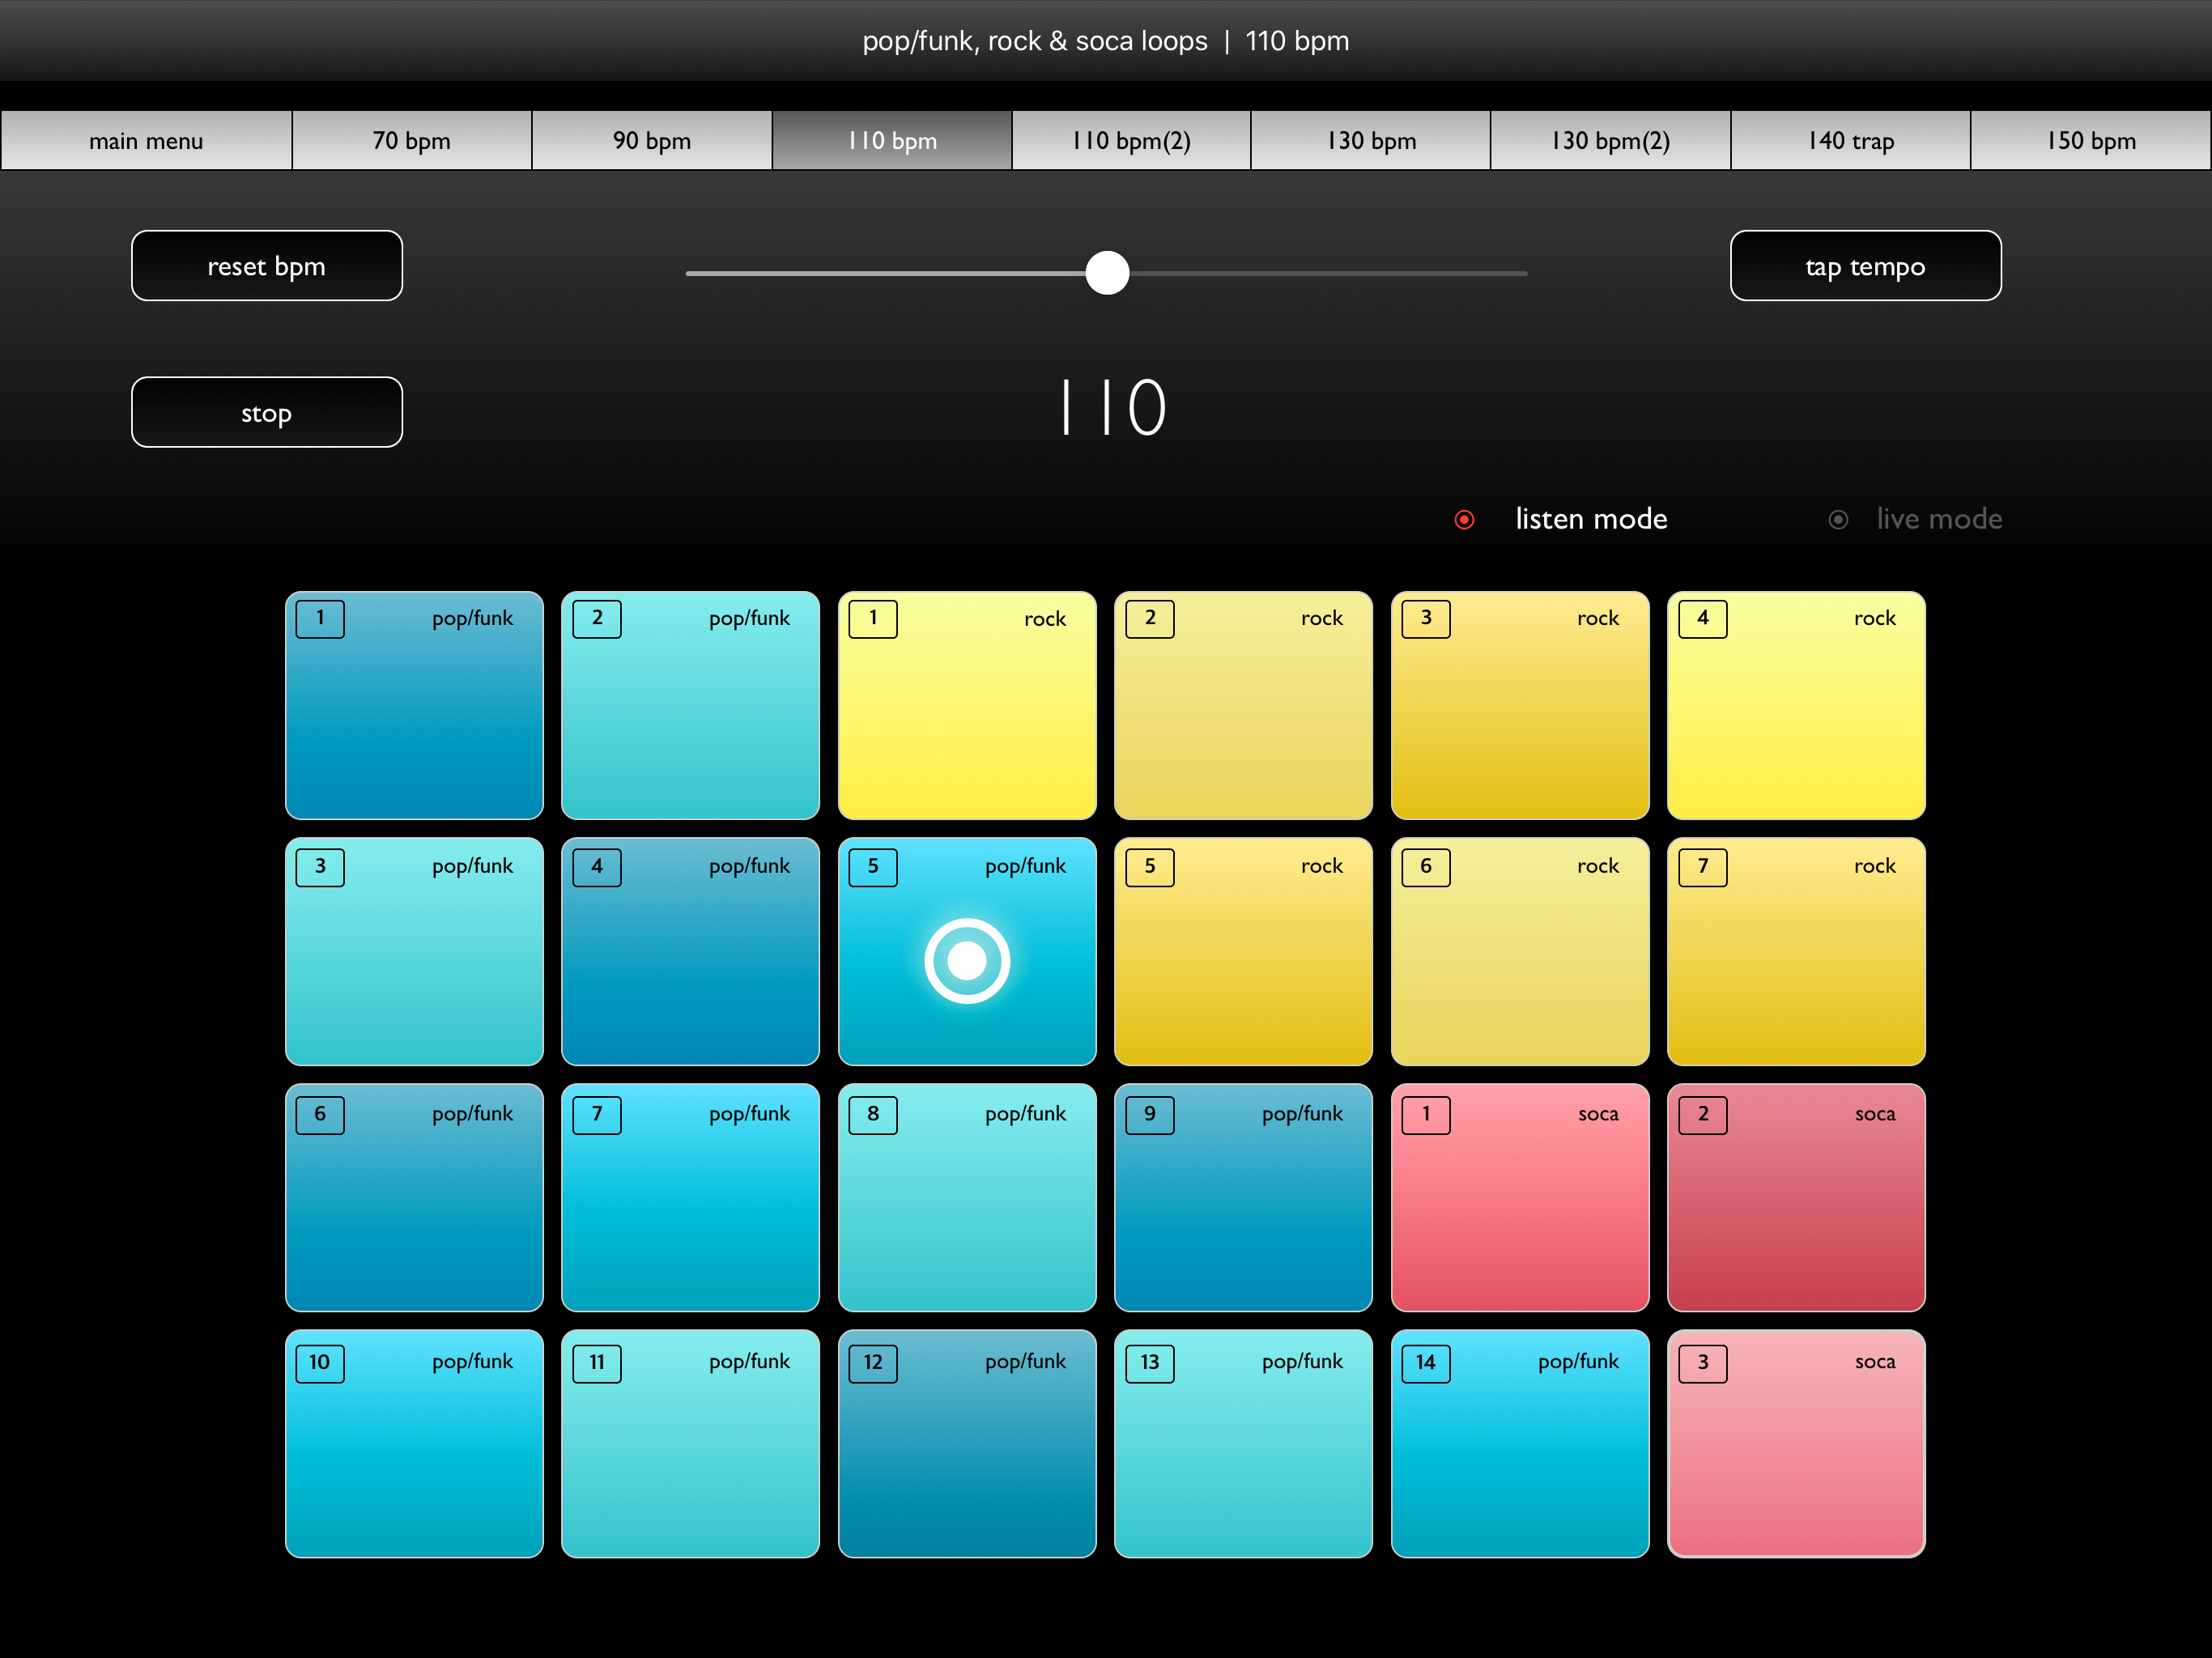
Task: Switch to the 150 bpm tab
Action: click(x=2091, y=141)
